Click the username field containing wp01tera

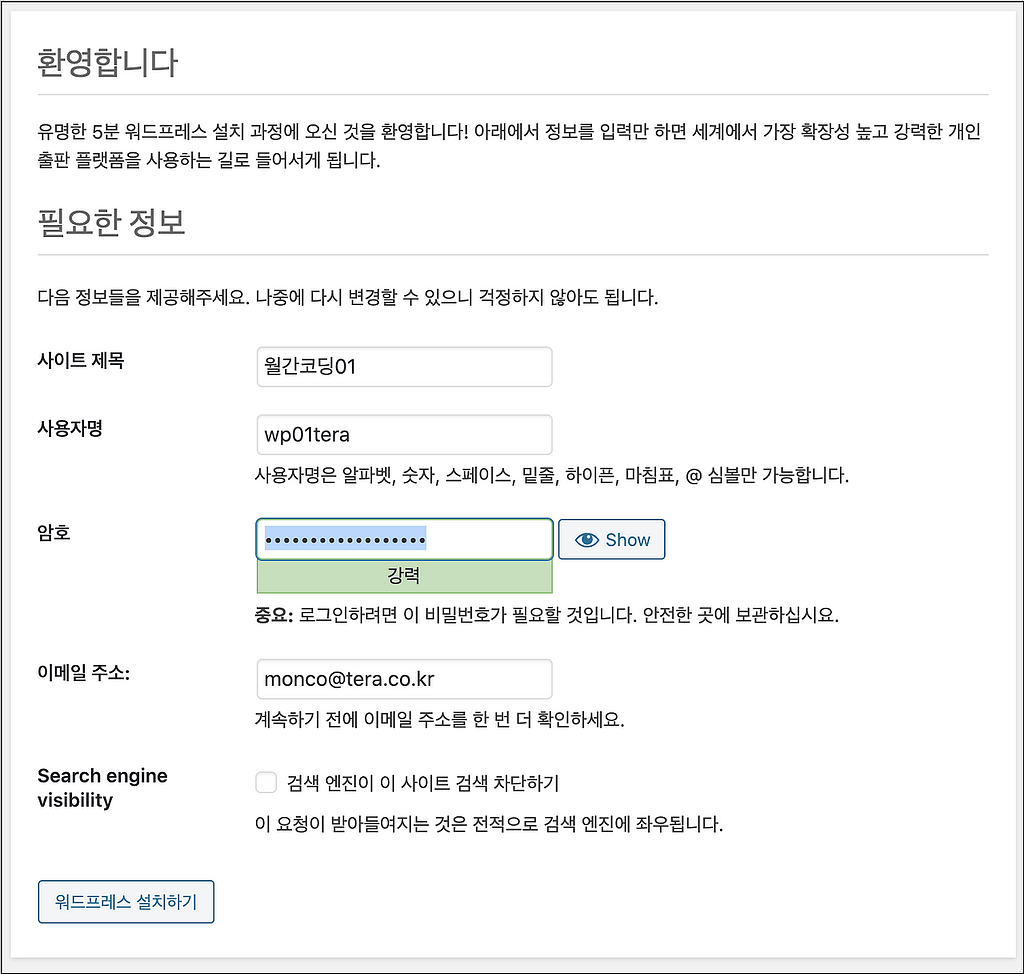(404, 434)
